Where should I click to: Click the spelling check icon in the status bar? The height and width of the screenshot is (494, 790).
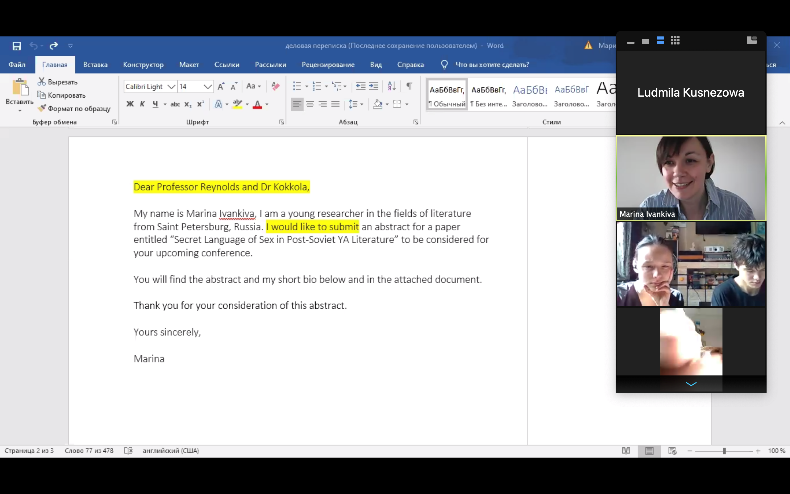coord(128,451)
